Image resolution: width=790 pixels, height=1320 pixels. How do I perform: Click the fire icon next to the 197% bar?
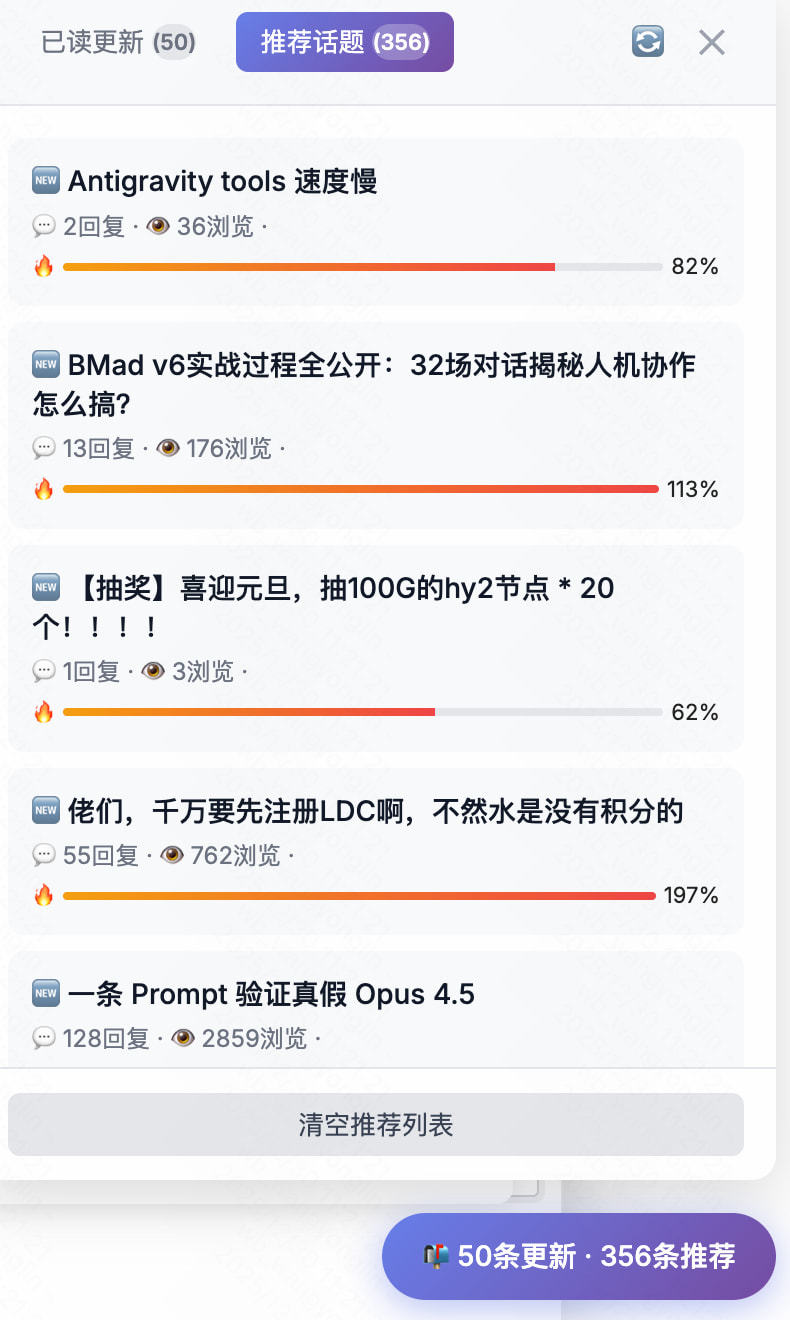[43, 895]
